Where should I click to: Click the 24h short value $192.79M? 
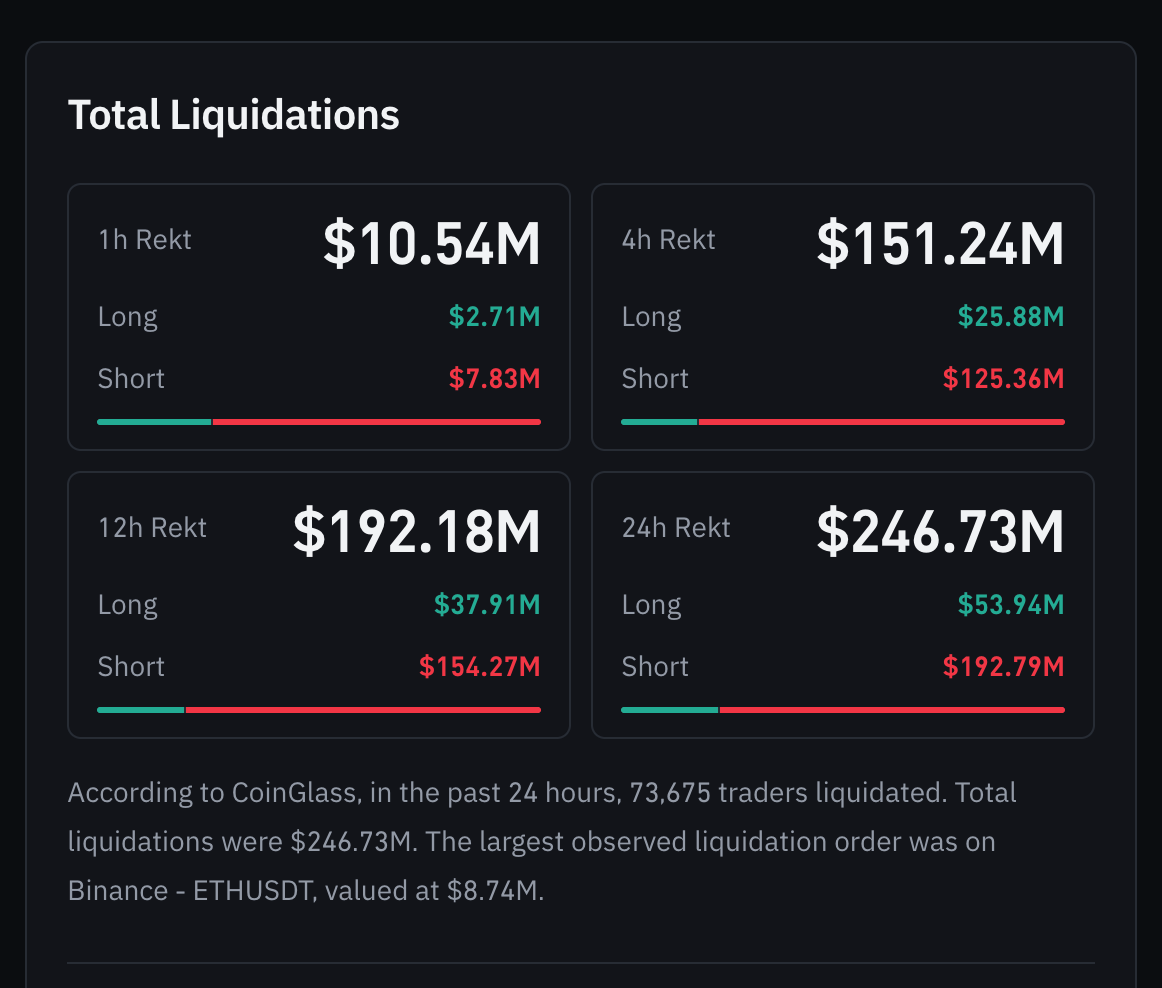1003,667
